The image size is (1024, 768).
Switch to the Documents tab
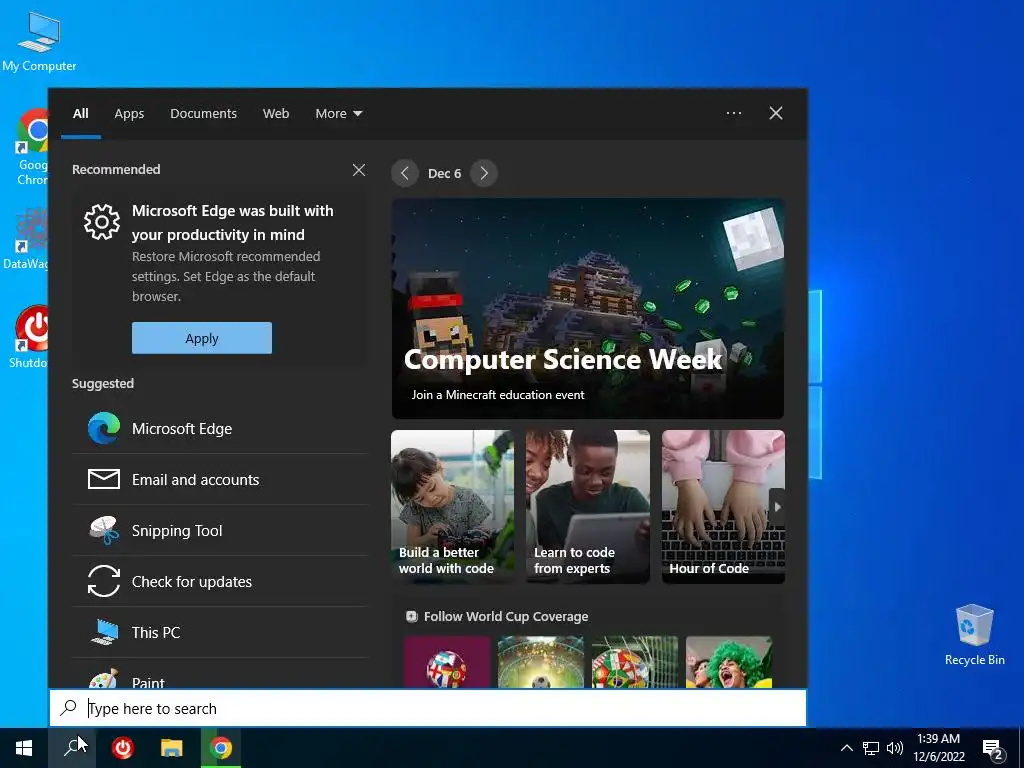click(203, 113)
